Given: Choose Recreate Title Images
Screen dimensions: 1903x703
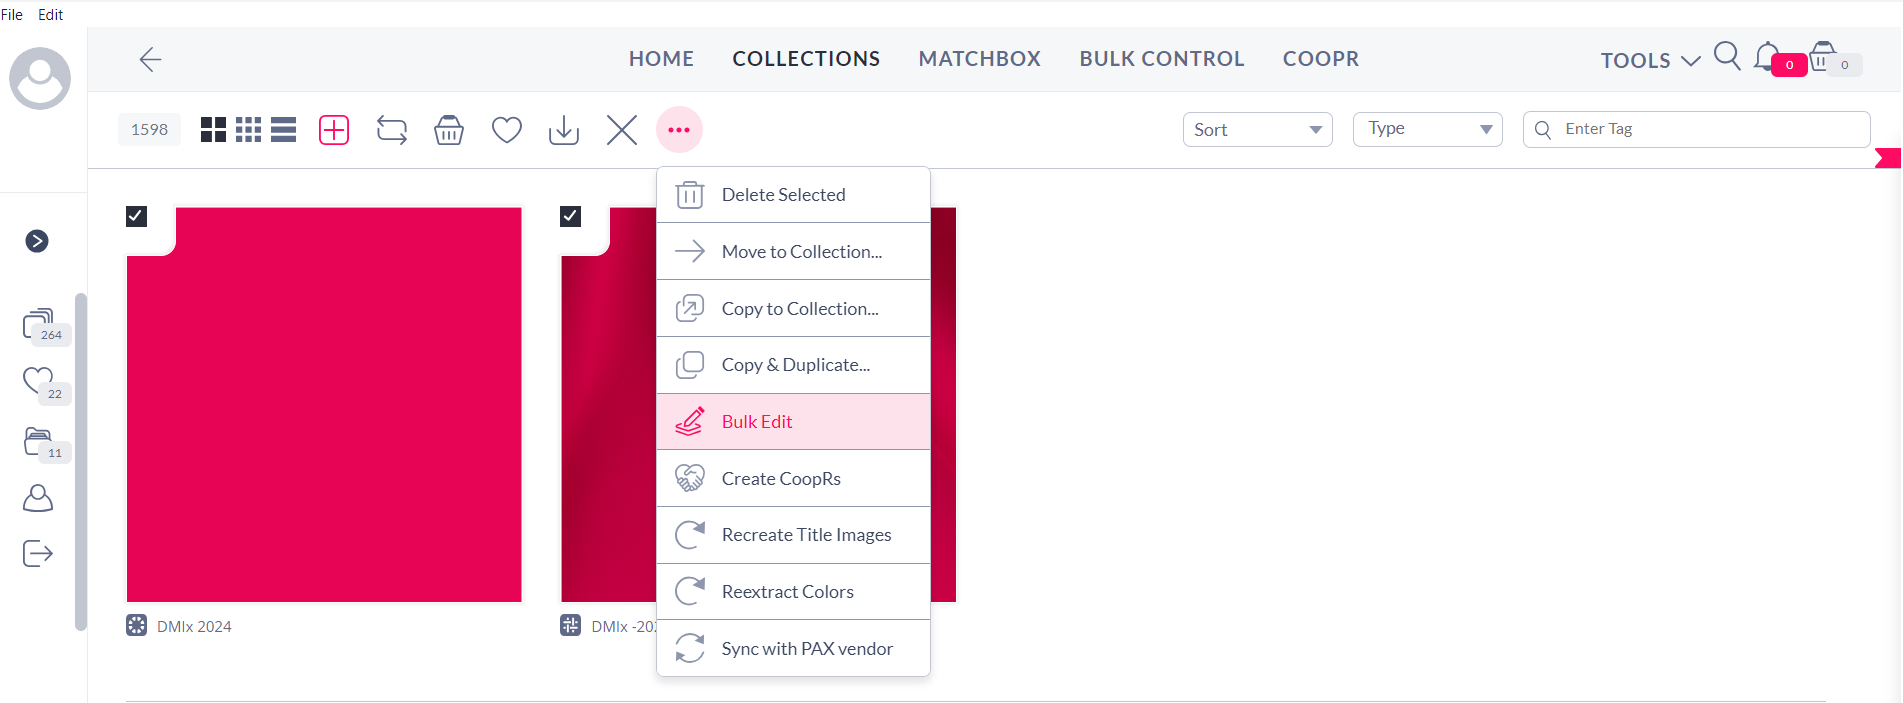Looking at the screenshot, I should 794,535.
